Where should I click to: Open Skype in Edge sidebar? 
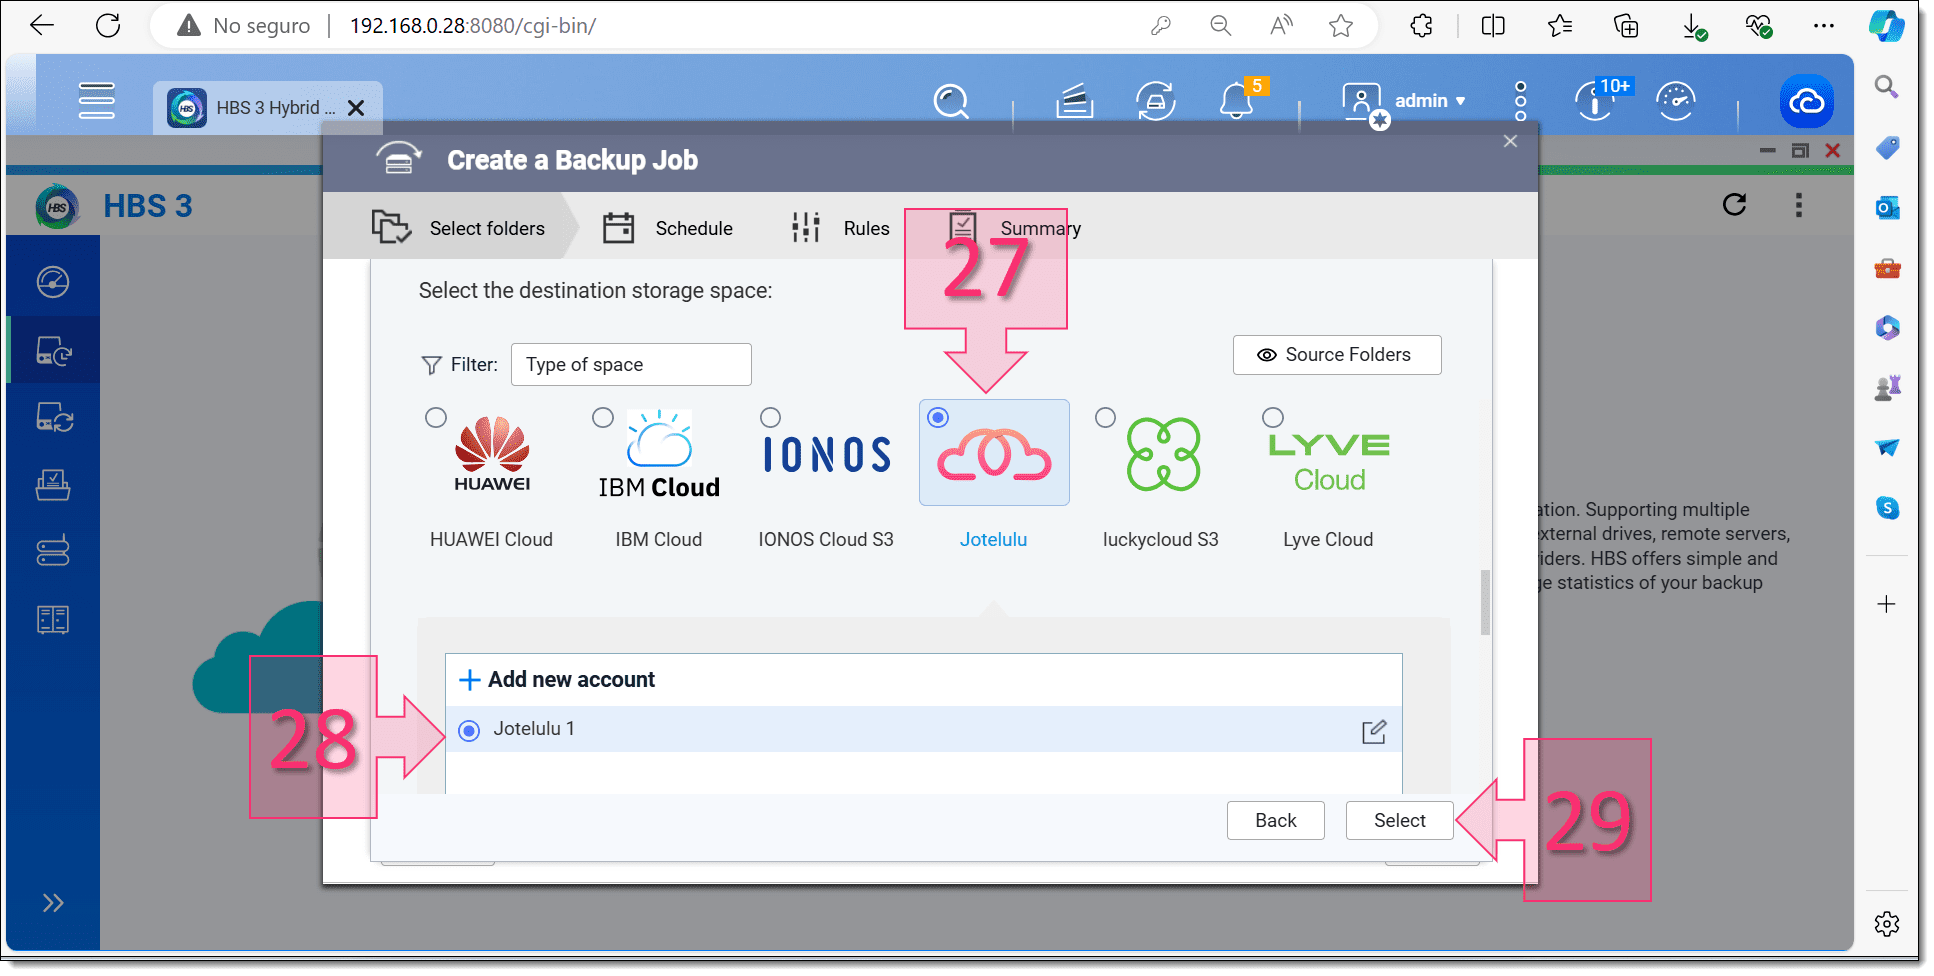[1887, 508]
